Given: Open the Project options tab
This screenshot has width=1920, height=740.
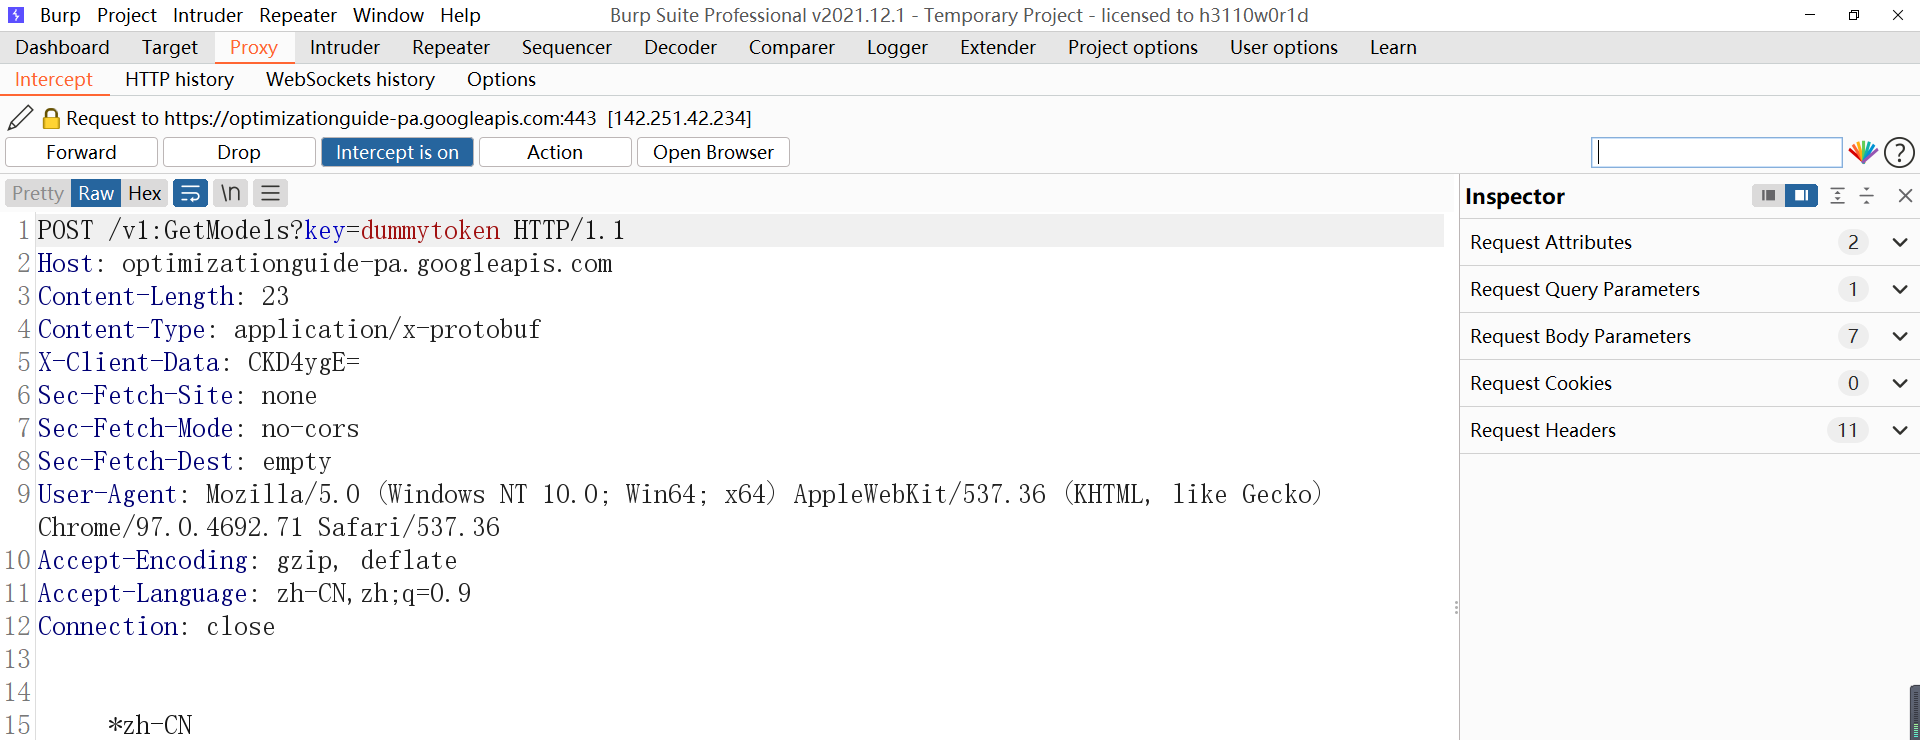Looking at the screenshot, I should [x=1133, y=47].
